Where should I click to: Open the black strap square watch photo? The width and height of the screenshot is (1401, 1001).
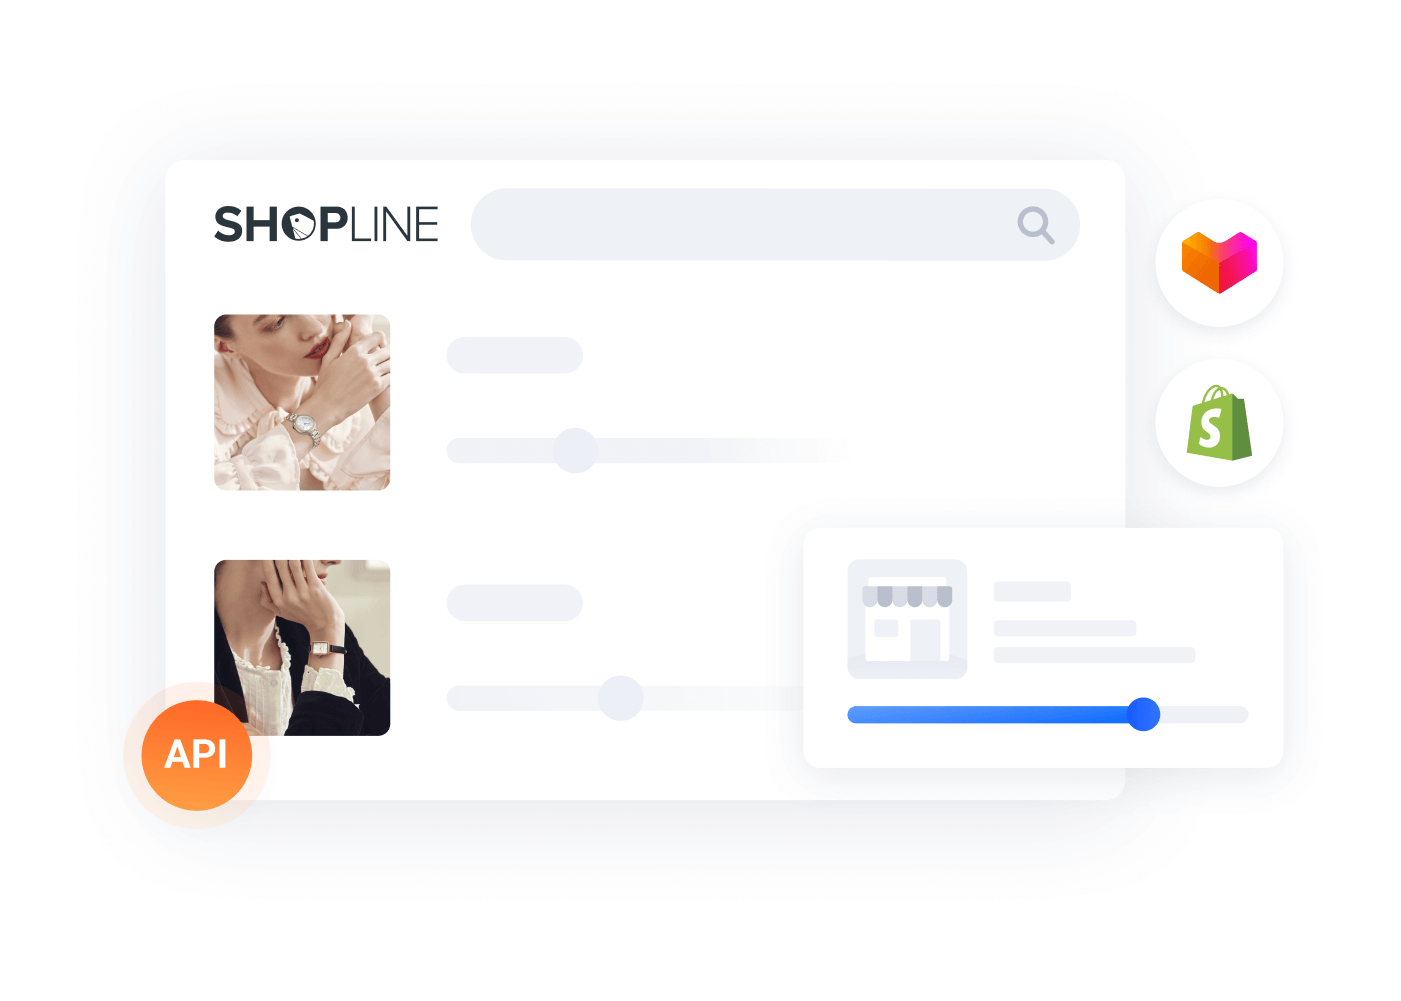[302, 648]
